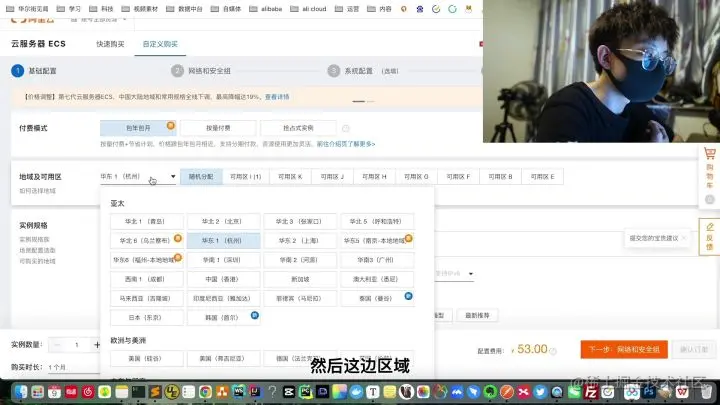Select 抢占式实例 billing mode
720x405 pixels.
pos(298,128)
